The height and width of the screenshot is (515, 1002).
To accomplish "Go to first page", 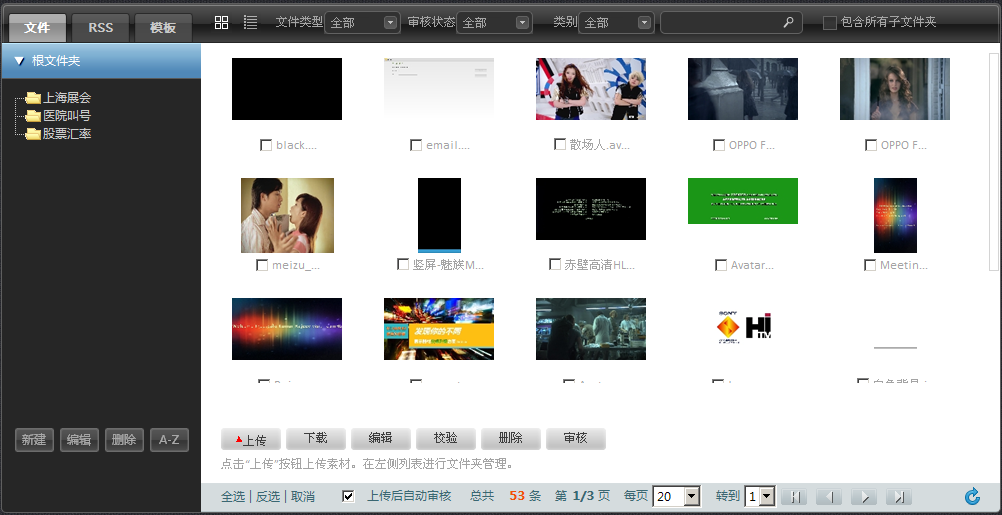I will tap(793, 497).
